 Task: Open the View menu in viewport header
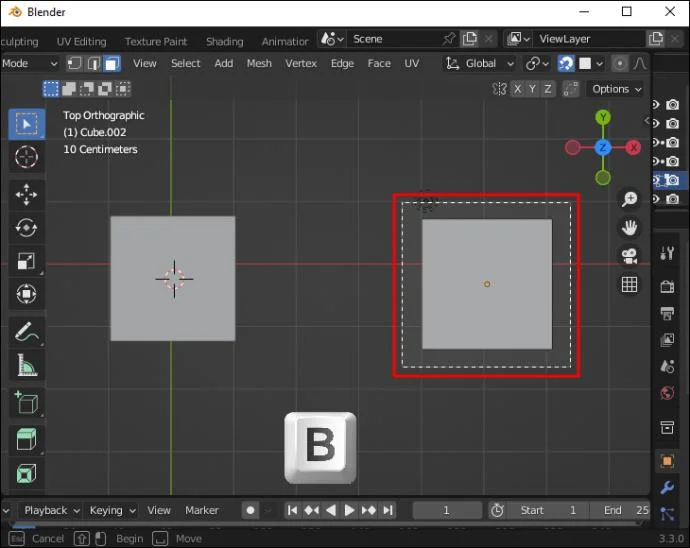coord(145,64)
